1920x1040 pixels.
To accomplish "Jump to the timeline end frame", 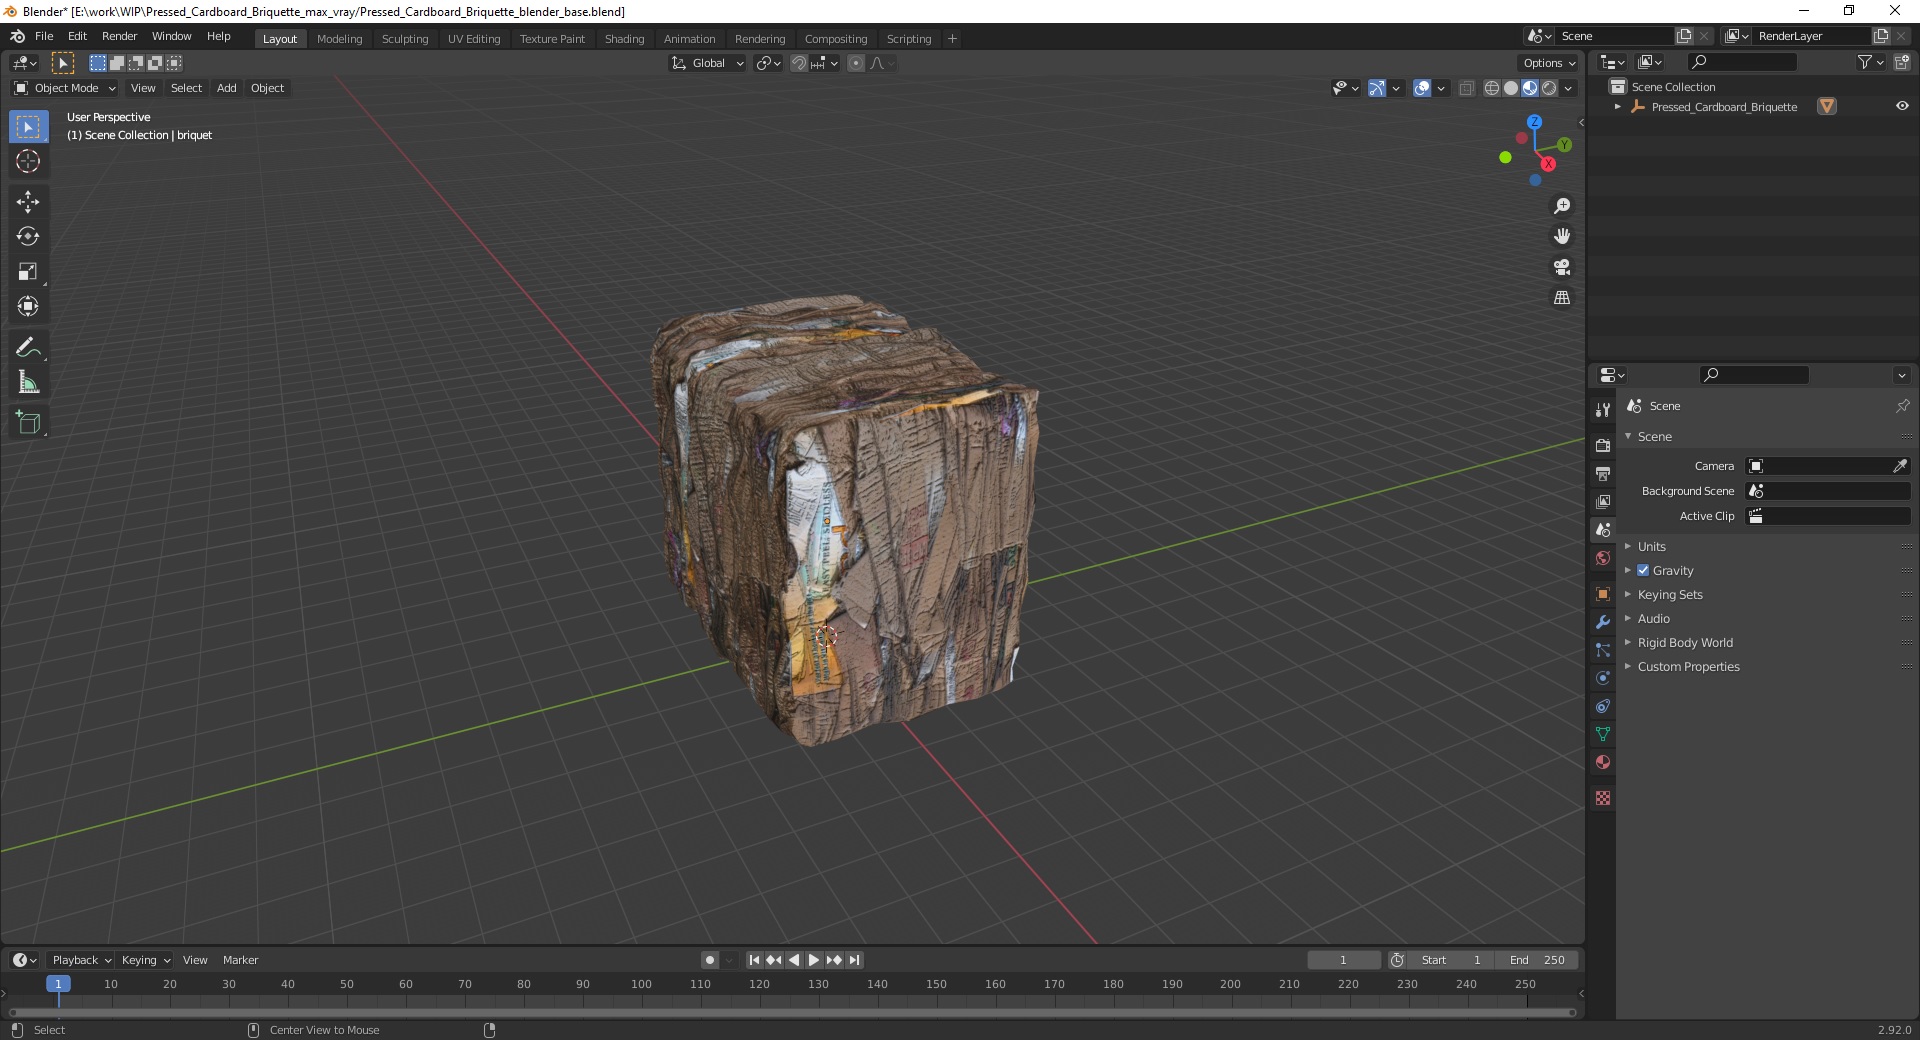I will pyautogui.click(x=854, y=960).
